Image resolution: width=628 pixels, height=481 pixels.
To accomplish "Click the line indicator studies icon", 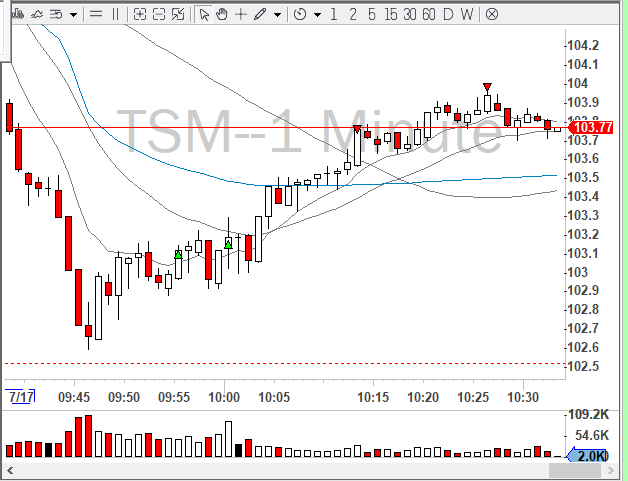I will 37,15.
